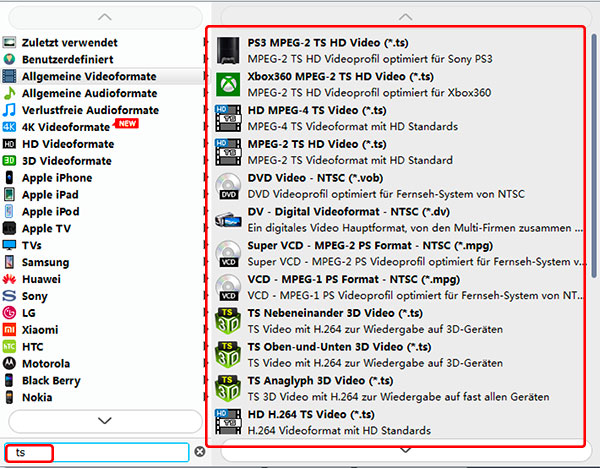Click the Verlustfreie Audioformate blue note icon

9,110
